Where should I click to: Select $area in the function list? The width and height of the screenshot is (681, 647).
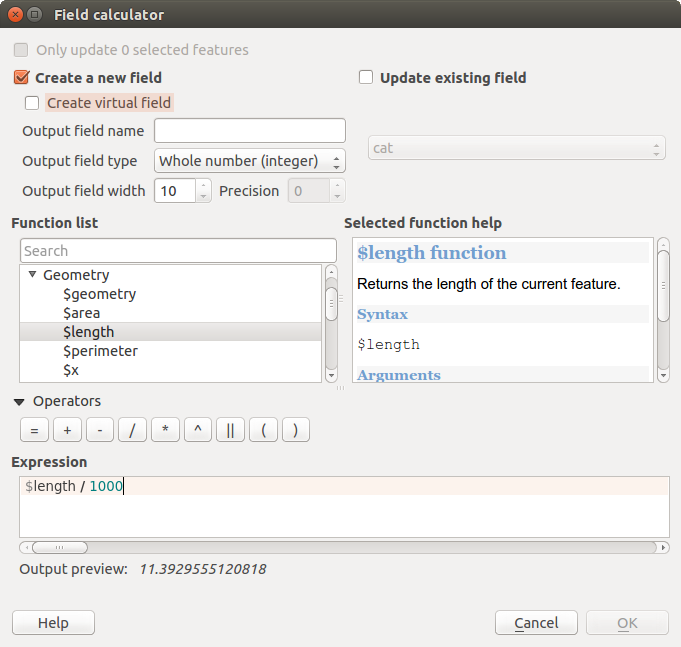[x=82, y=313]
